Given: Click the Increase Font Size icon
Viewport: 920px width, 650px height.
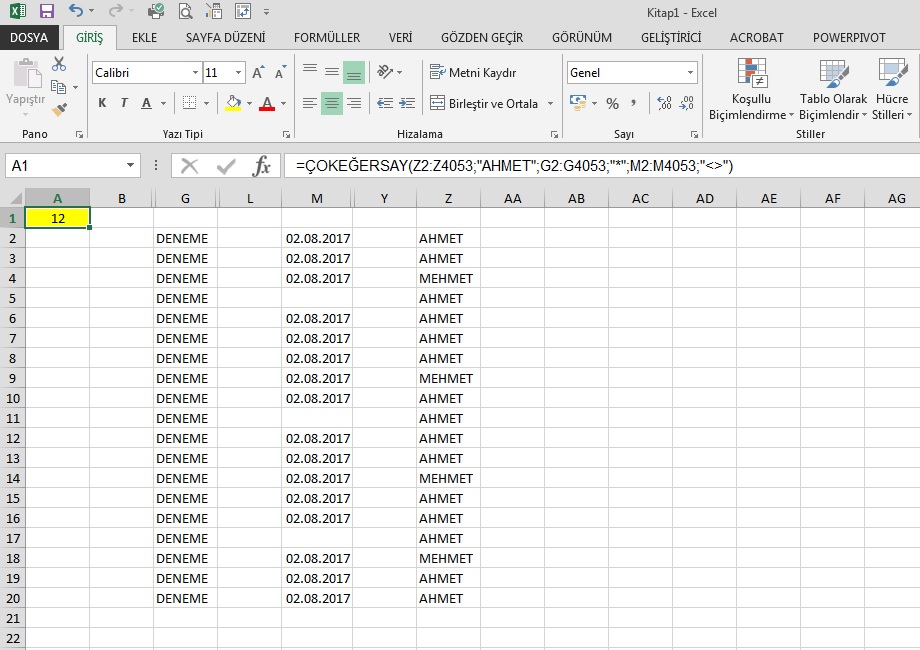Looking at the screenshot, I should (258, 73).
